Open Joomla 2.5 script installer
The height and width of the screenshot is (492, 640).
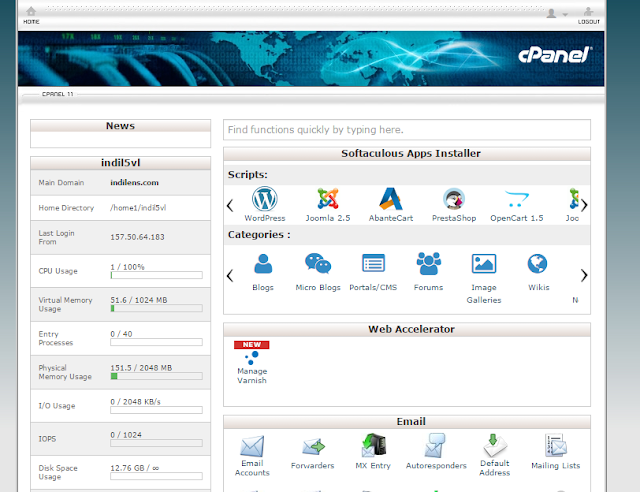pos(328,204)
